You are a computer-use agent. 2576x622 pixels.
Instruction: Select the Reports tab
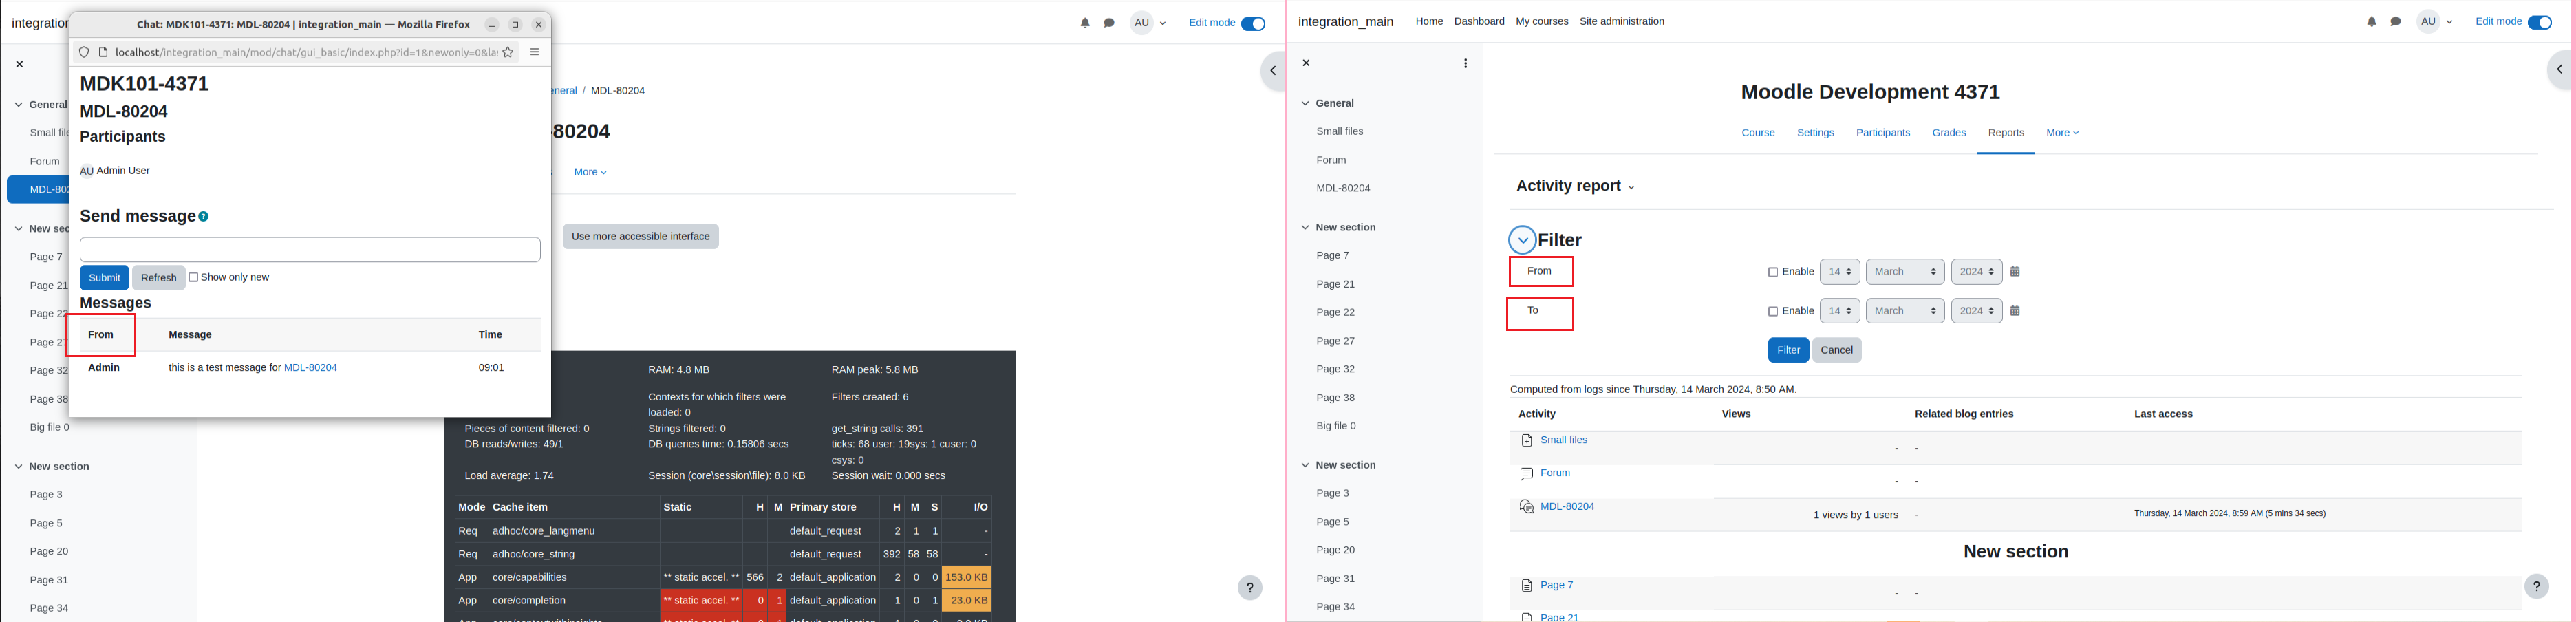[x=2005, y=133]
